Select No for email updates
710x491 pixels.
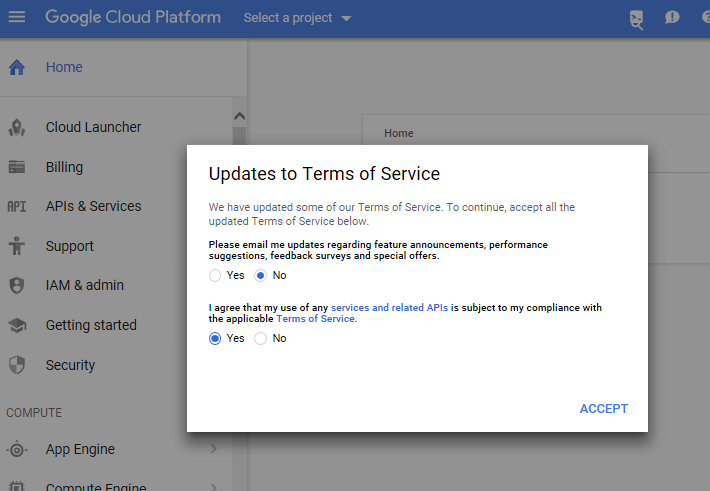coord(260,275)
